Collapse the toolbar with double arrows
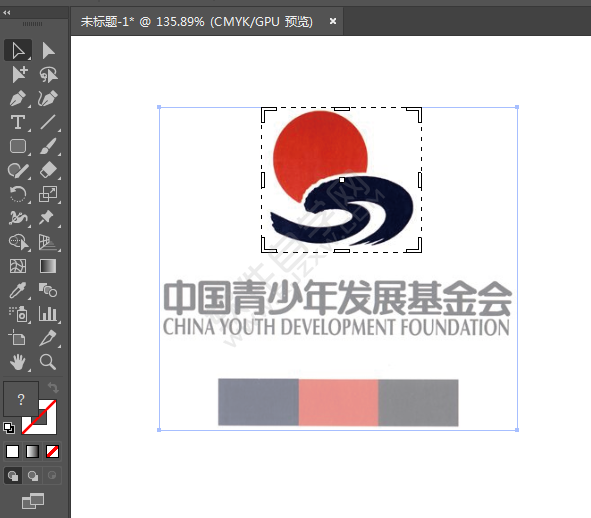This screenshot has height=518, width=591. click(x=6, y=12)
